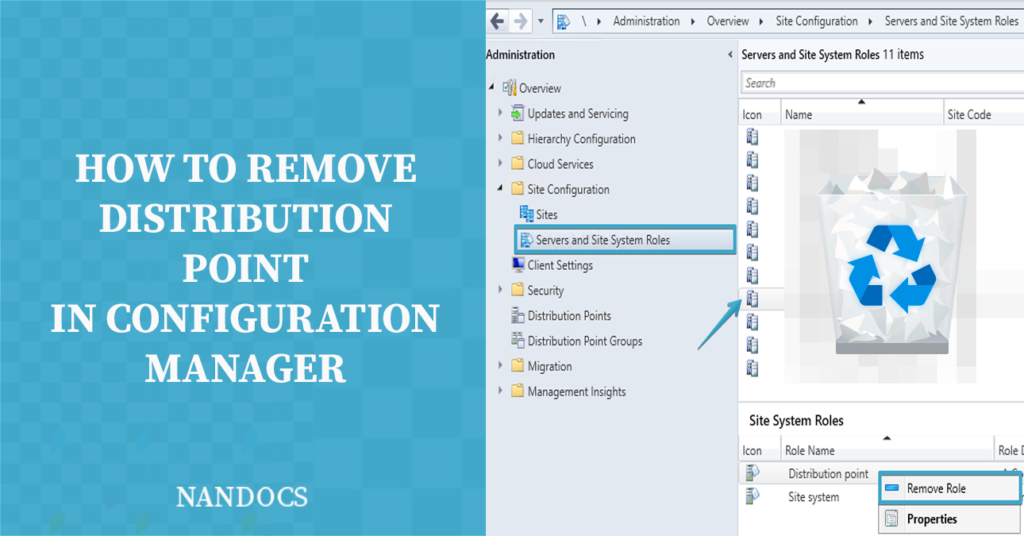This screenshot has width=1024, height=536.
Task: Click the Updates and Servicing icon
Action: [517, 113]
